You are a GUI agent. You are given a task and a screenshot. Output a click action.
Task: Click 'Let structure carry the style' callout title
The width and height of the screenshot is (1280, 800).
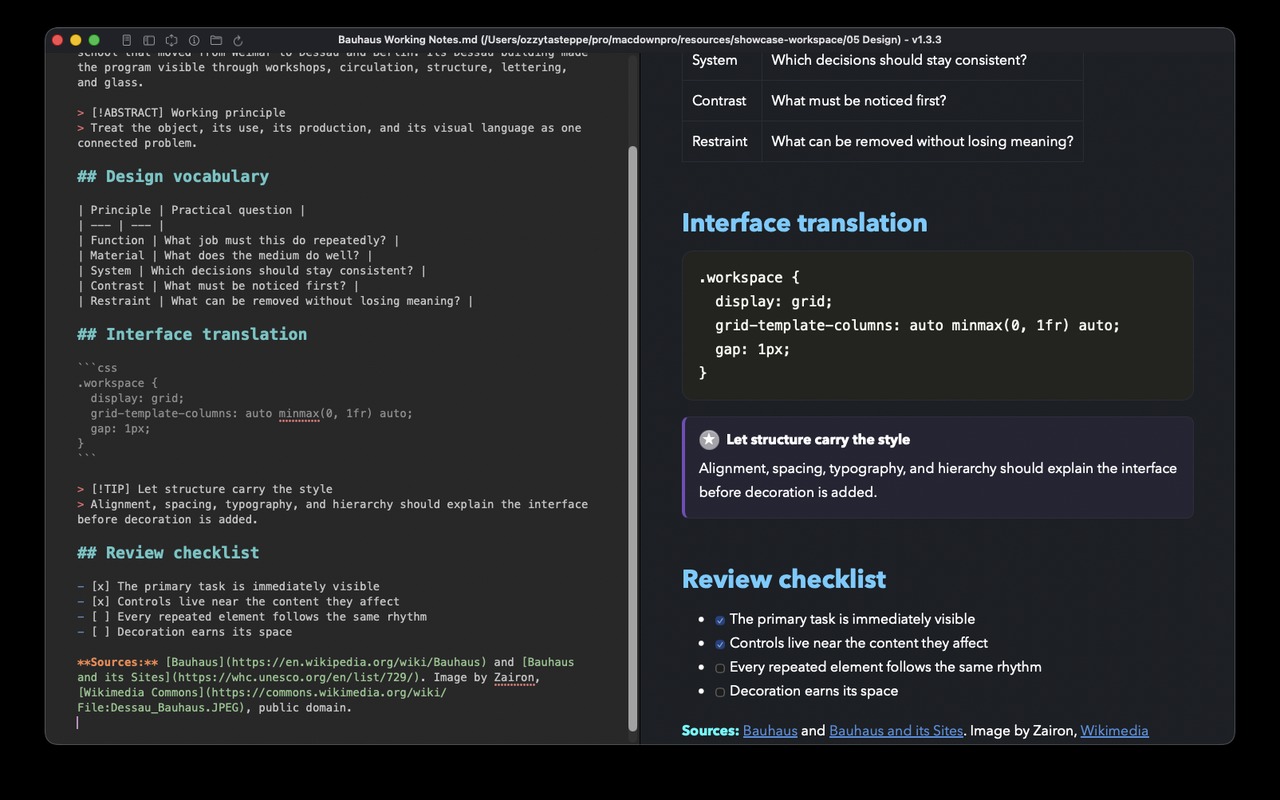pos(818,439)
